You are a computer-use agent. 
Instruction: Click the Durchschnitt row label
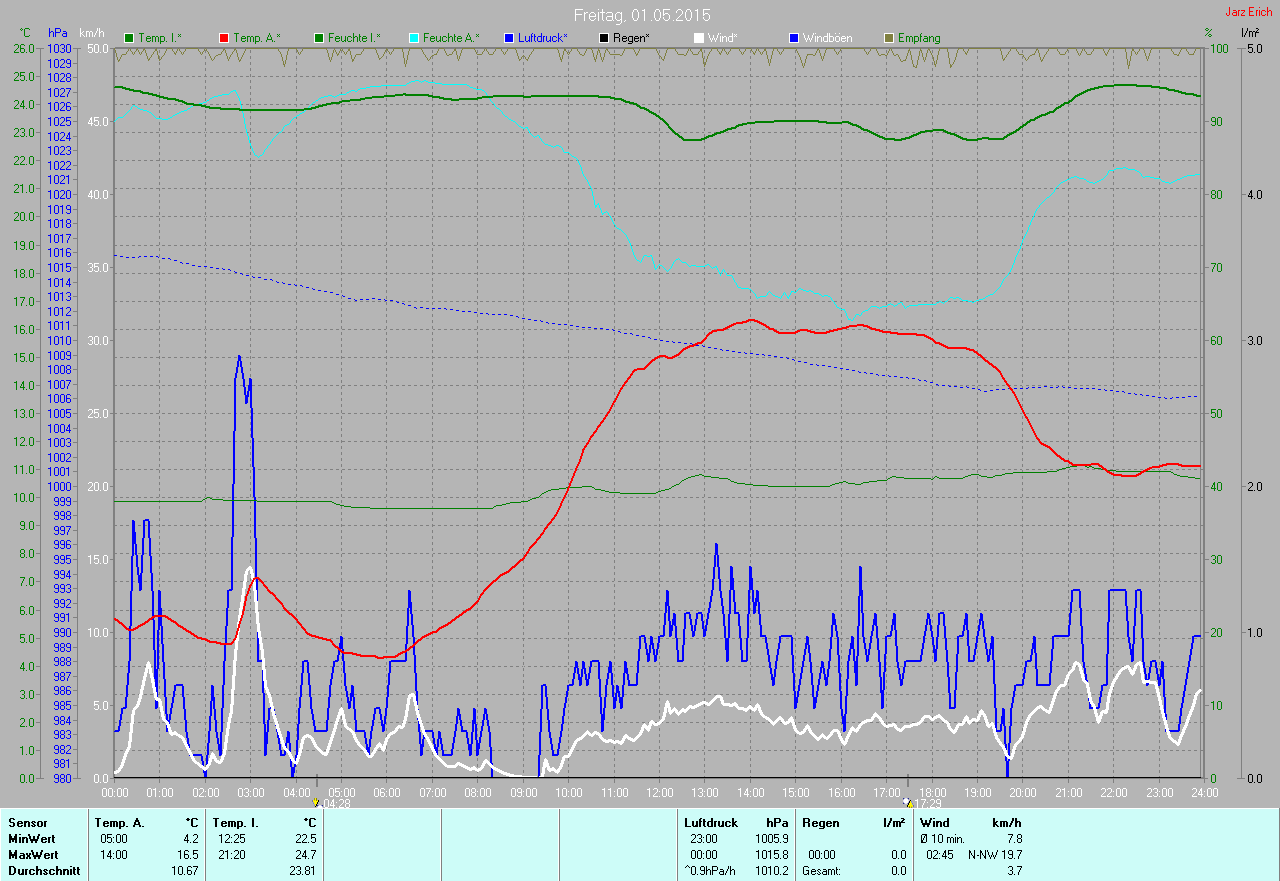point(44,871)
